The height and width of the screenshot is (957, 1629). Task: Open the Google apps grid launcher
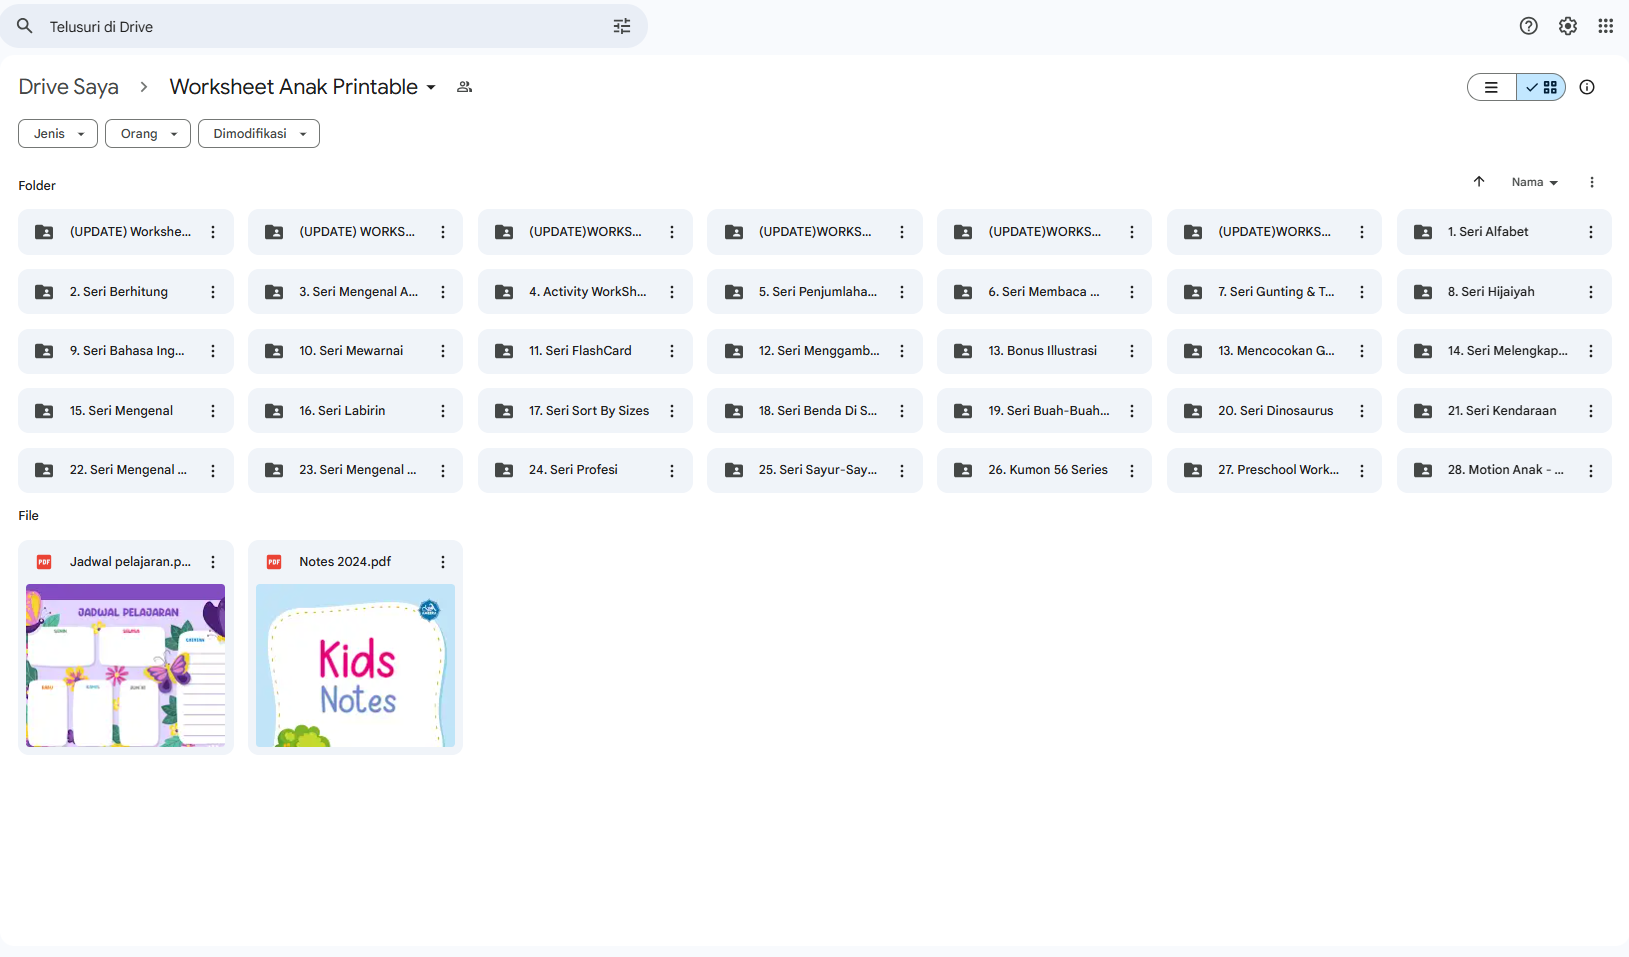[x=1605, y=27]
